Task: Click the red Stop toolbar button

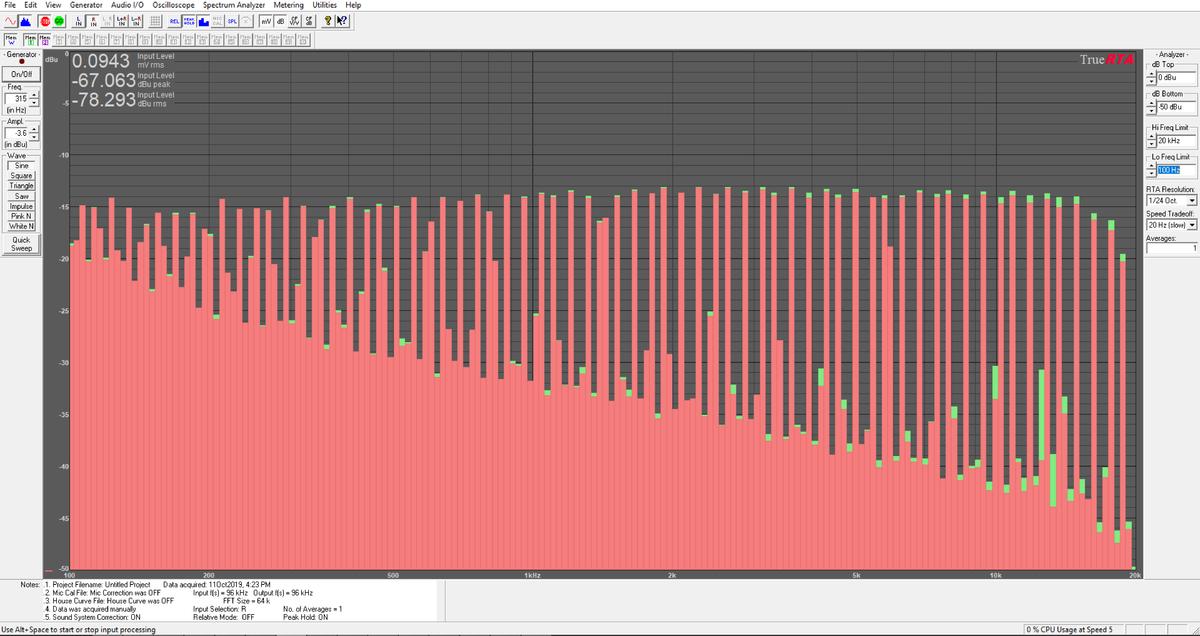Action: tap(45, 21)
